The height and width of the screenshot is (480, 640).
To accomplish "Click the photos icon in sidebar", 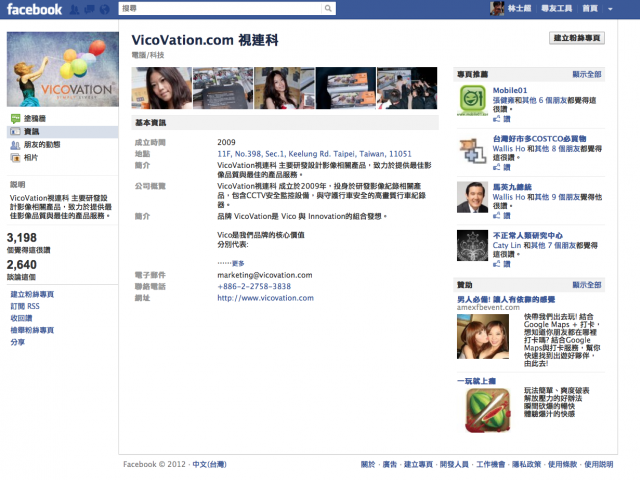I will tap(15, 158).
